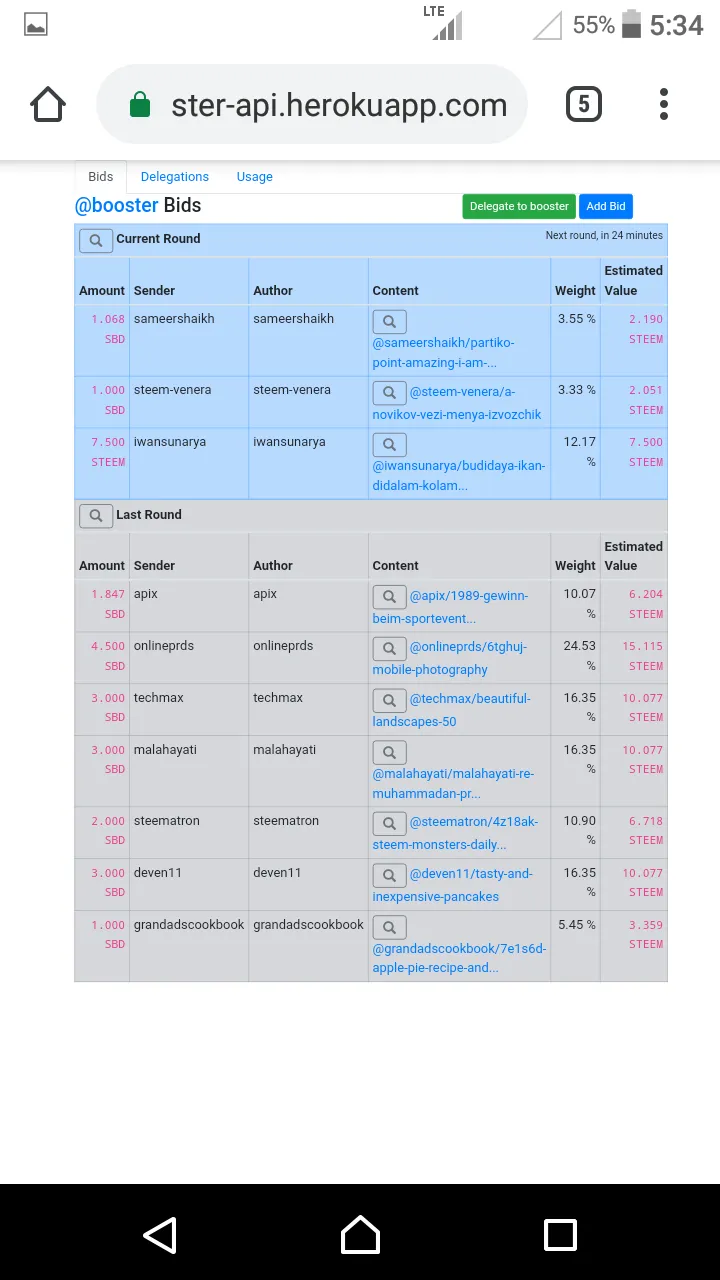The image size is (720, 1280).
Task: Tap the green secure padlock icon
Action: tap(140, 104)
